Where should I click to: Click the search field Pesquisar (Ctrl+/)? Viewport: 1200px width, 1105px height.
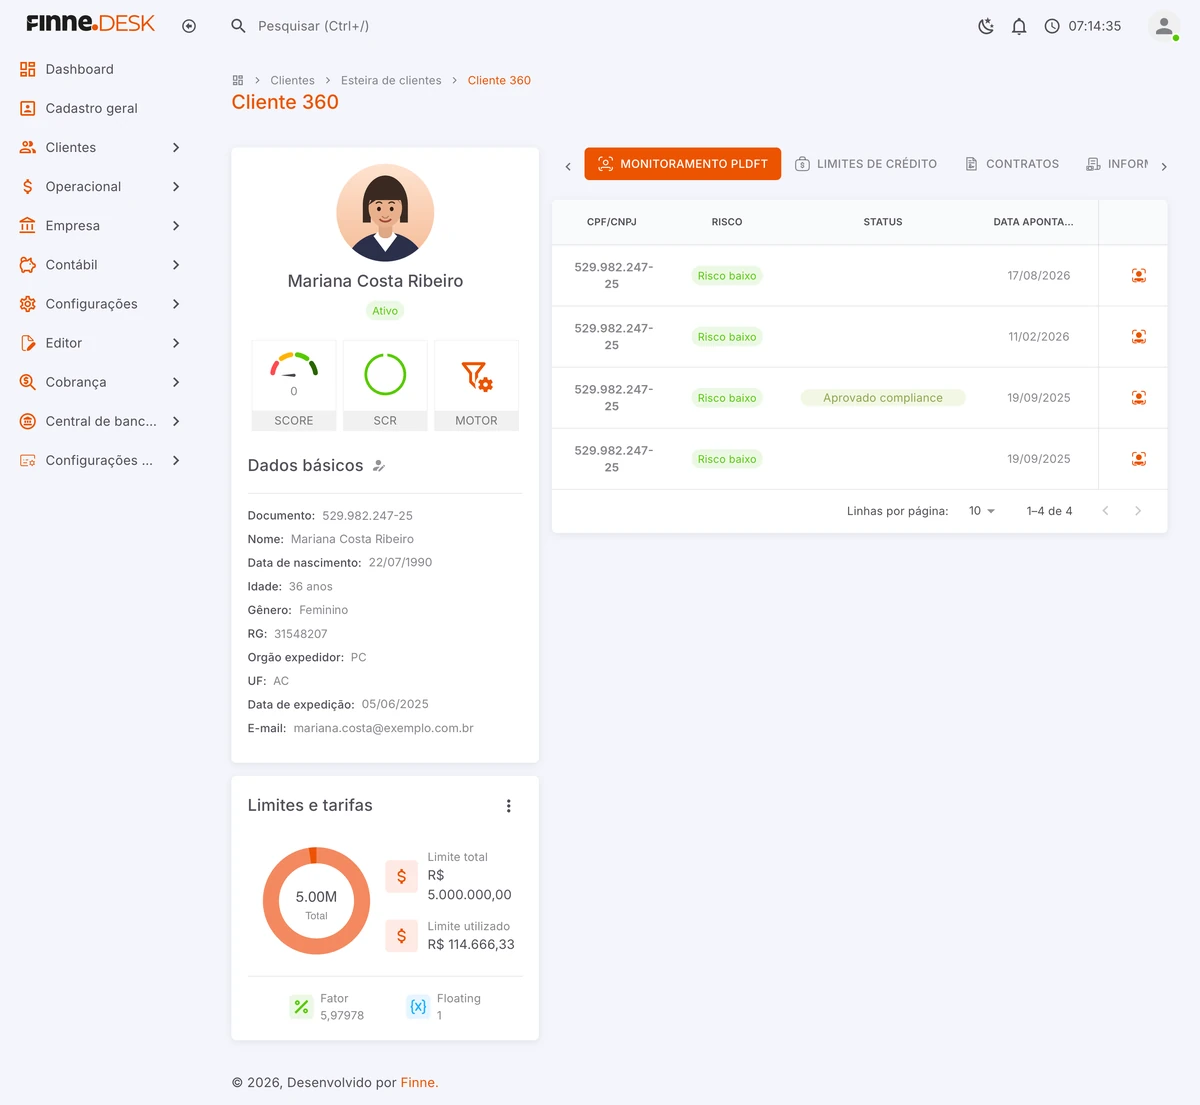(x=314, y=26)
